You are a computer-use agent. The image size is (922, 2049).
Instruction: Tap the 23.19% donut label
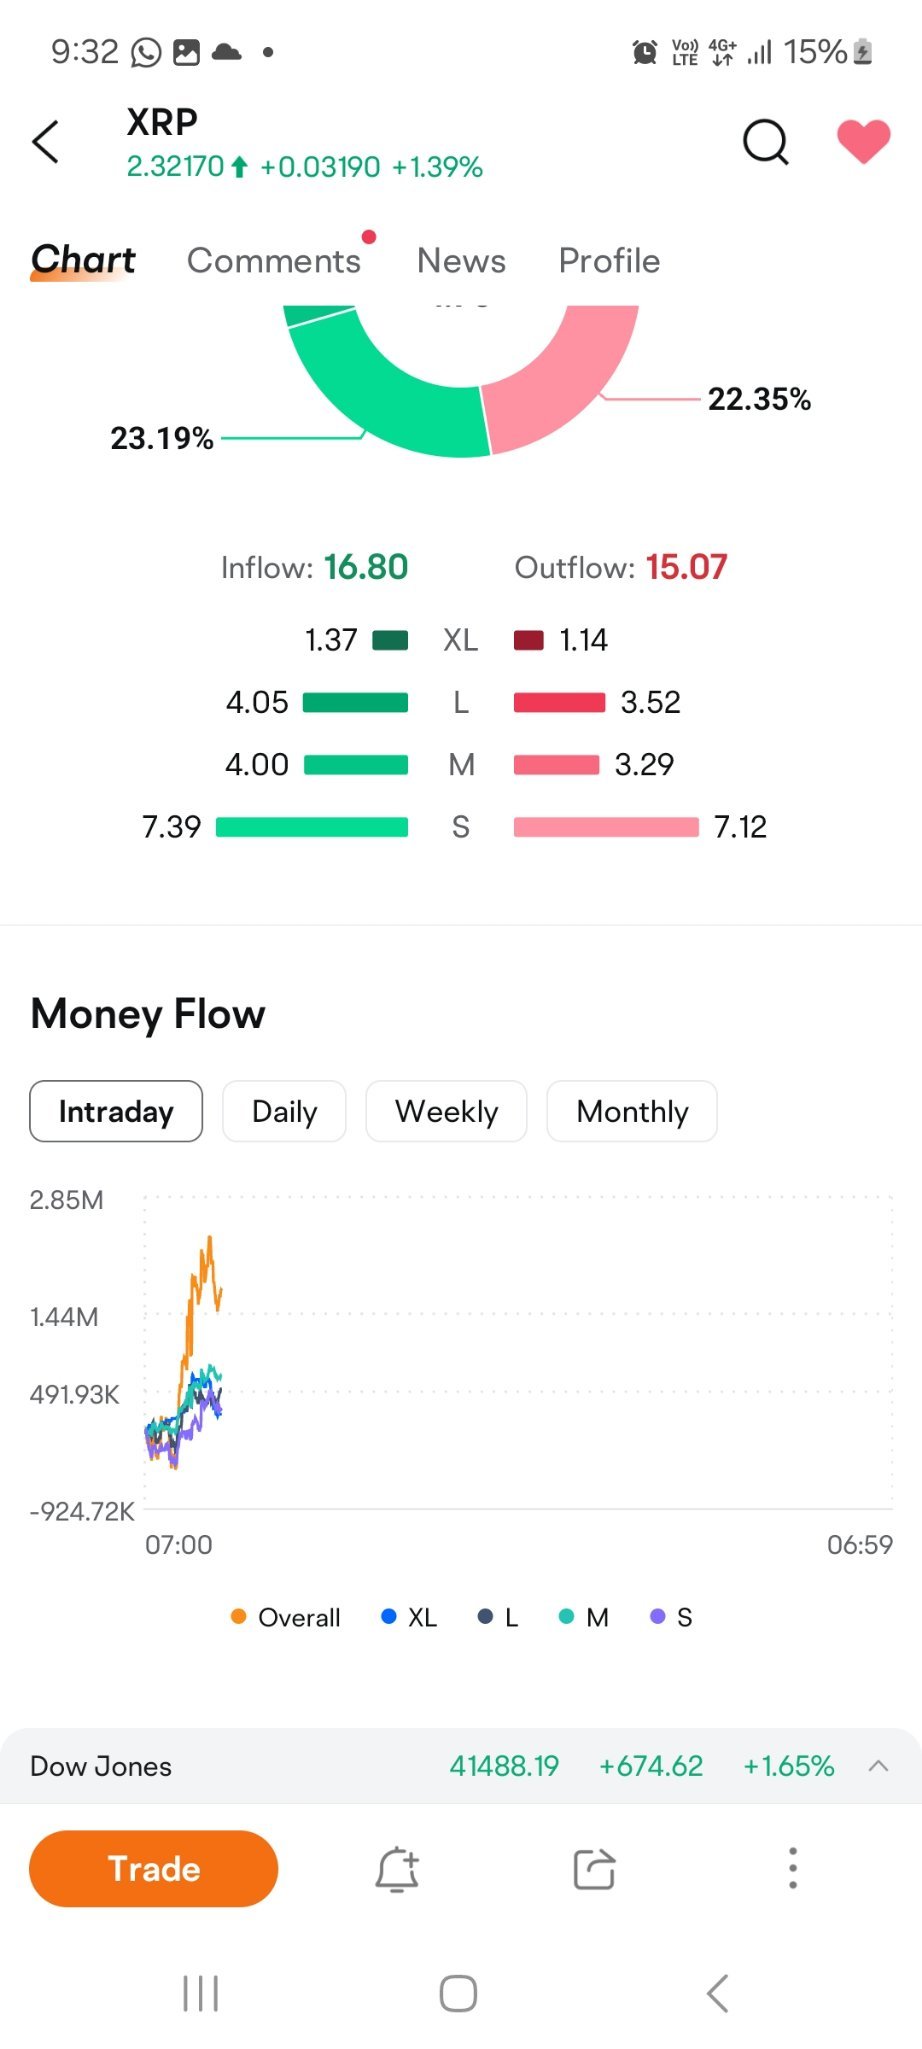[x=162, y=438]
